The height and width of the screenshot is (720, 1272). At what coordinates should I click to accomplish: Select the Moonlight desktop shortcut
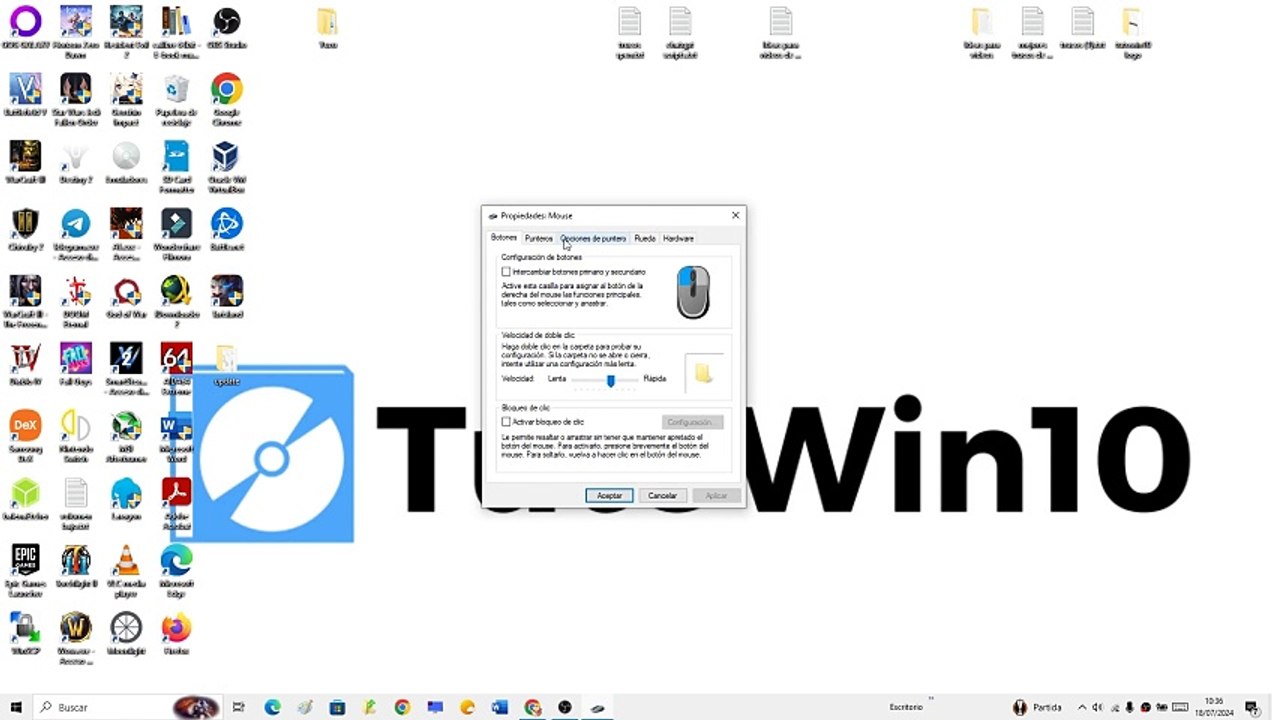[x=126, y=633]
